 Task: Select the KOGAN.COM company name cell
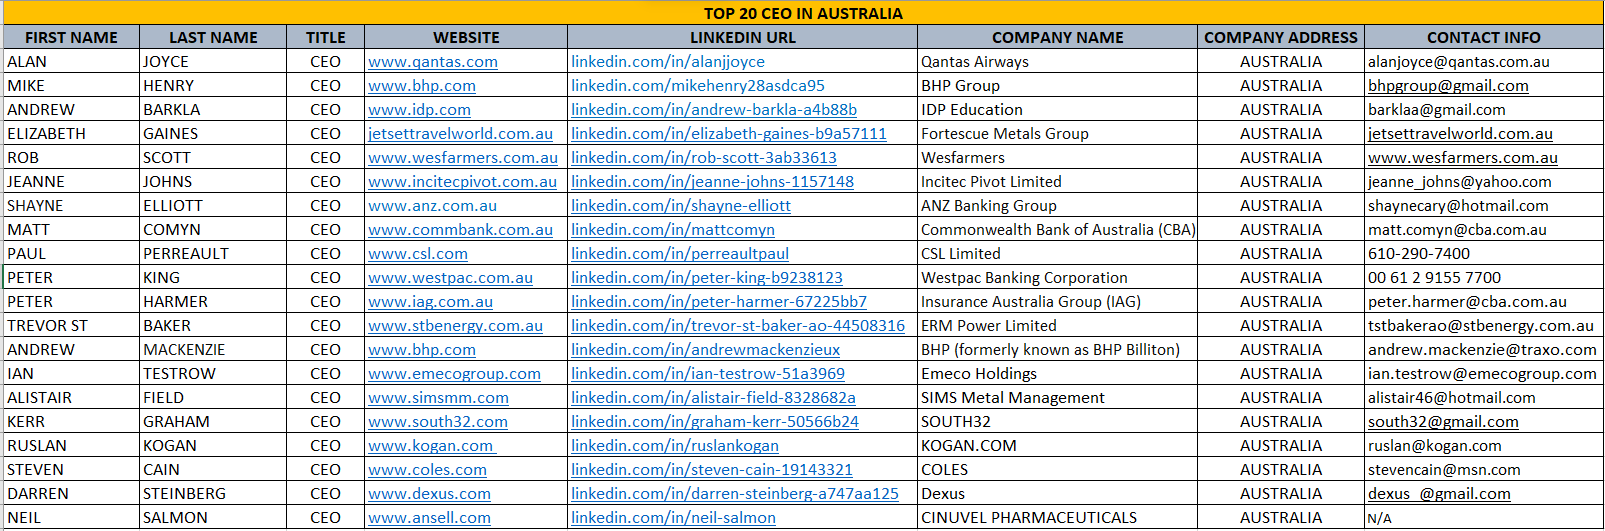click(x=1058, y=446)
